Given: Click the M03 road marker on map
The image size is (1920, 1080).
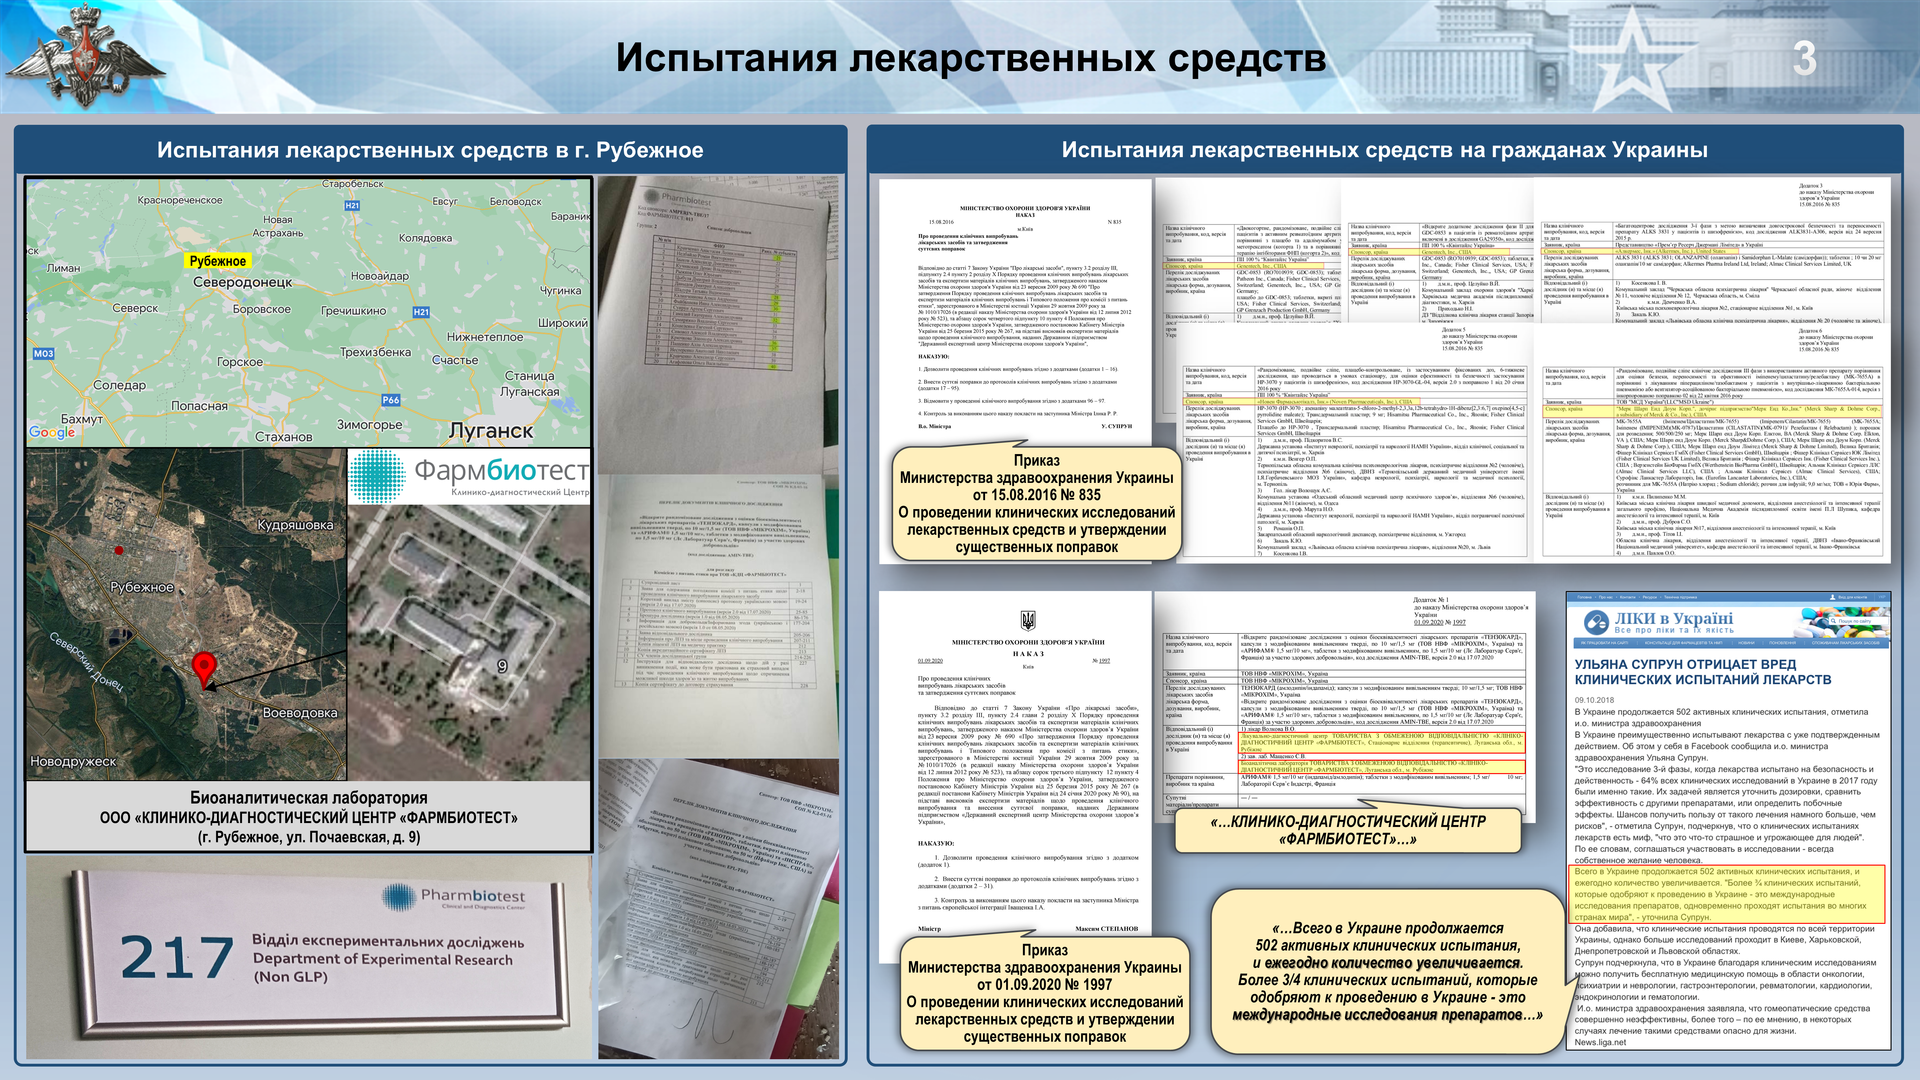Looking at the screenshot, I should pyautogui.click(x=43, y=354).
